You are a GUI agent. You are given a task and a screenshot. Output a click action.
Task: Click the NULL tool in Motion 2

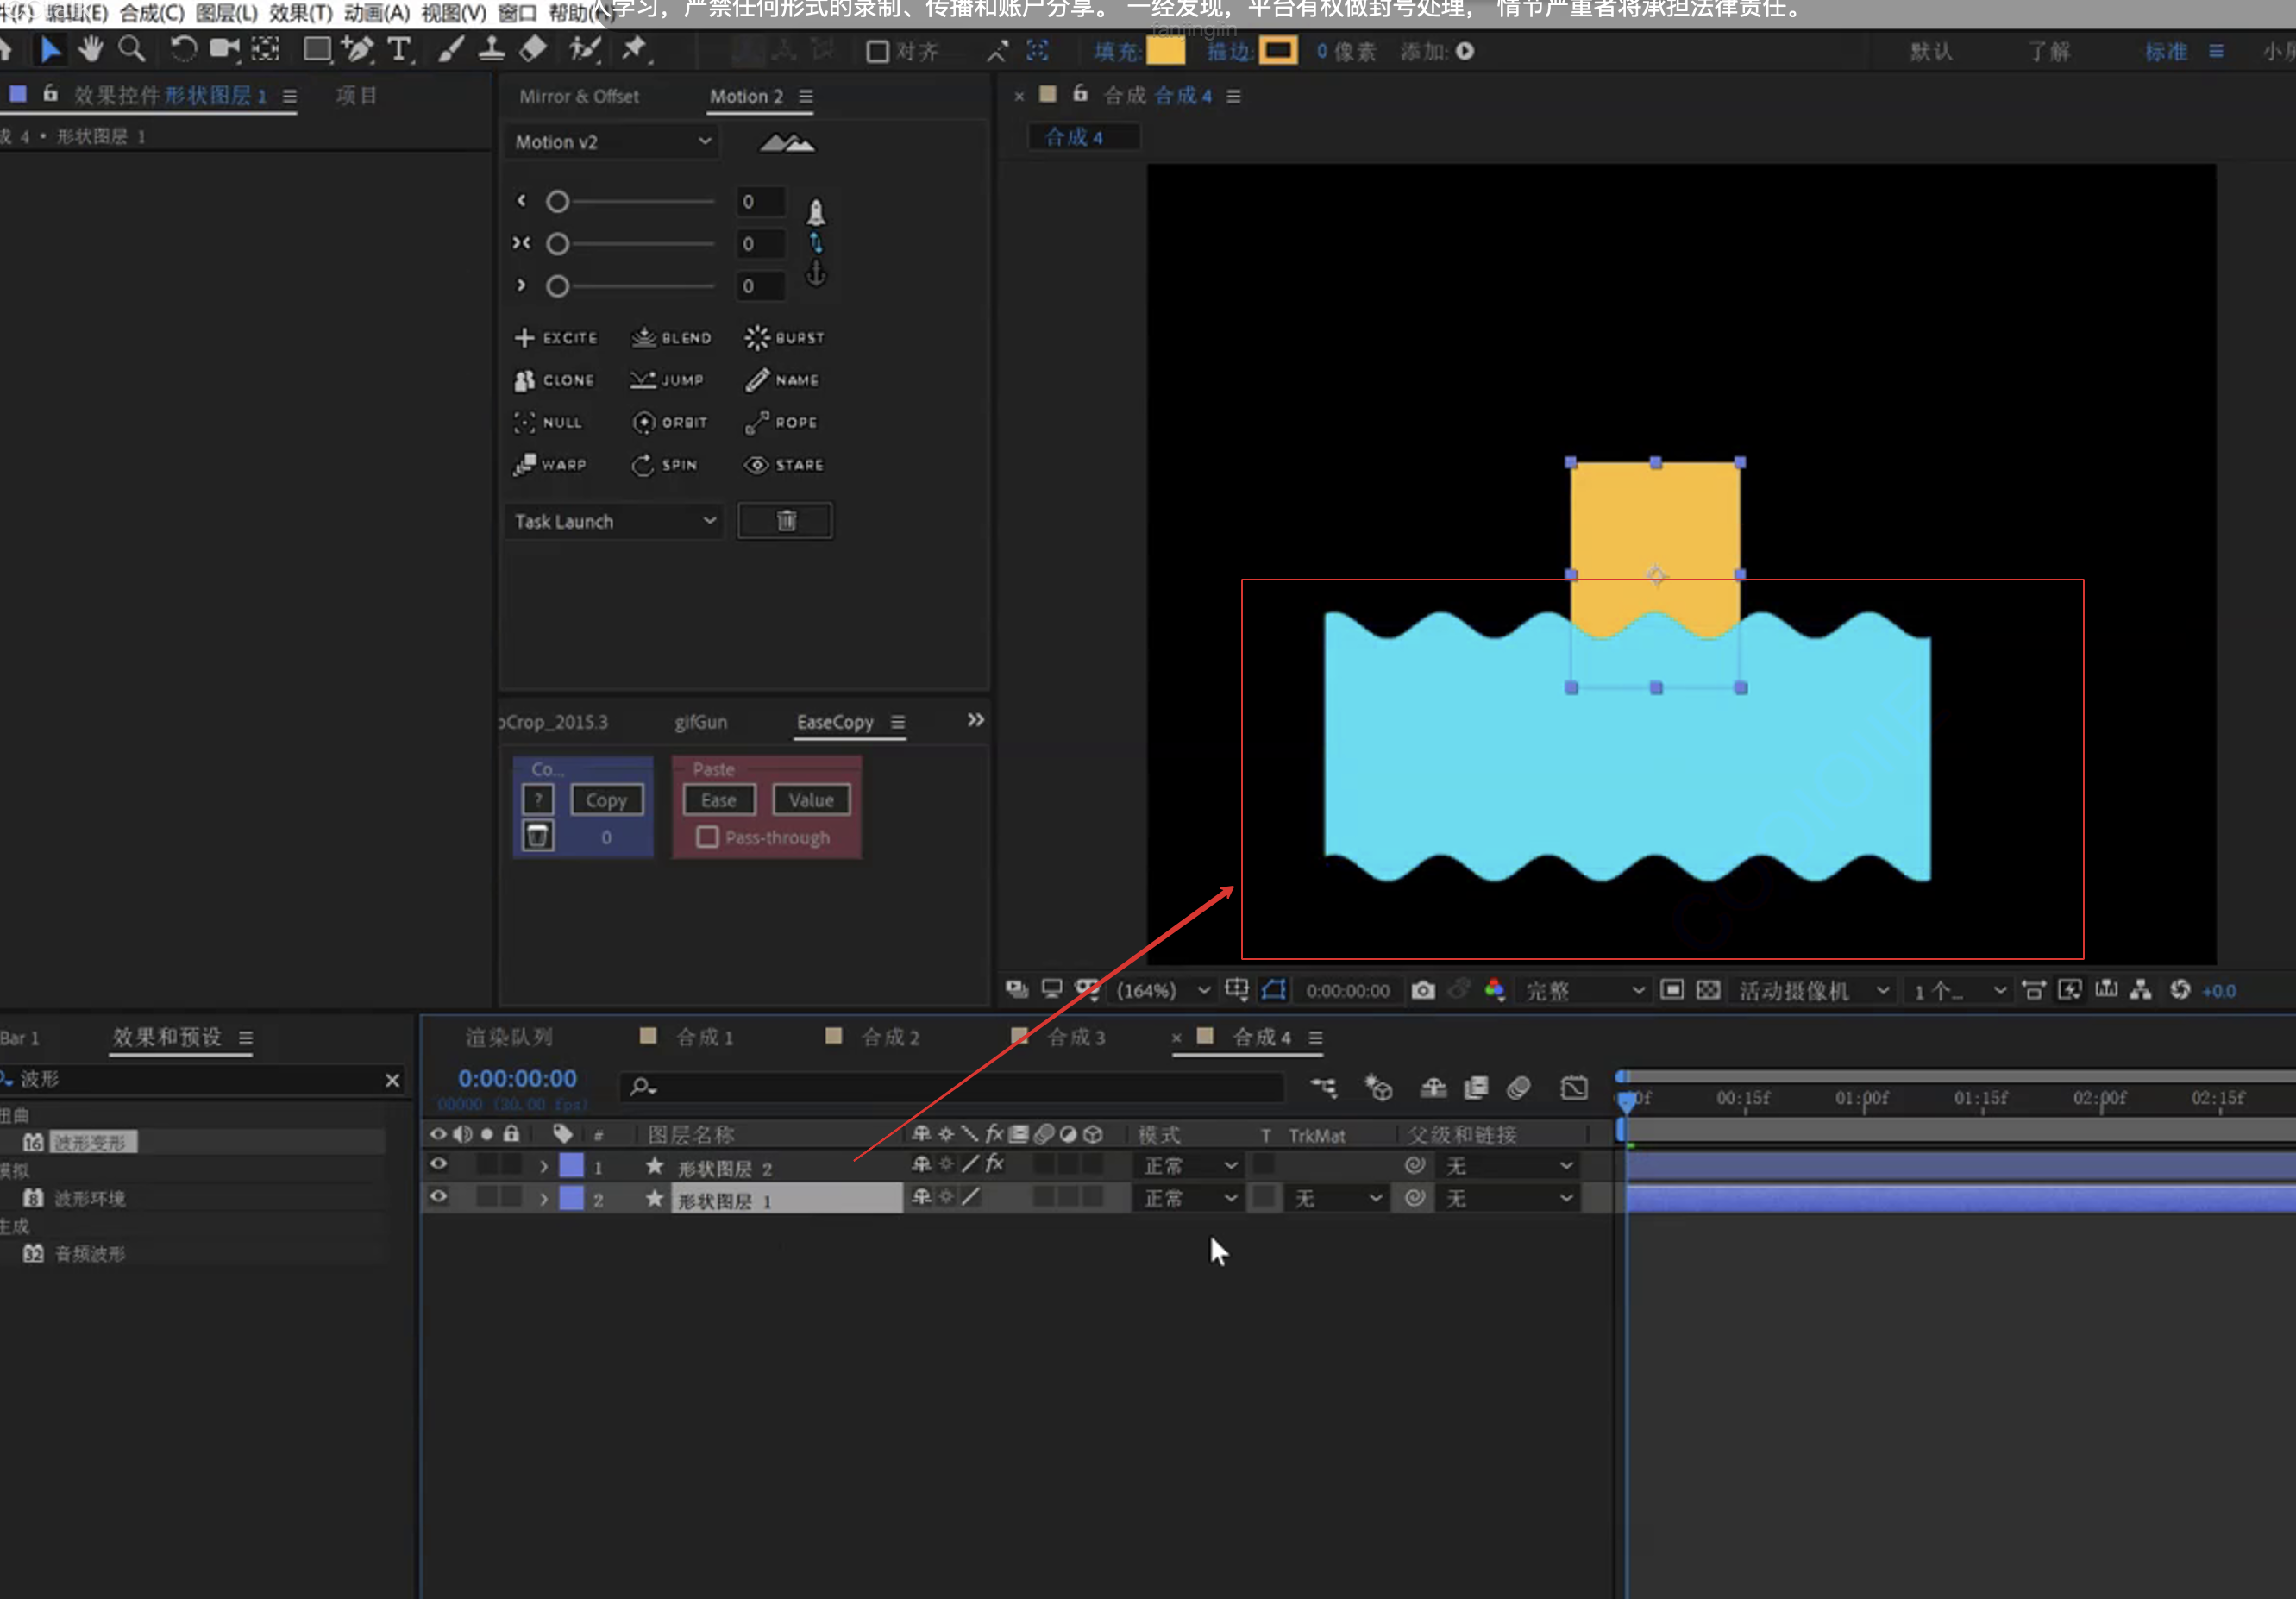click(548, 423)
